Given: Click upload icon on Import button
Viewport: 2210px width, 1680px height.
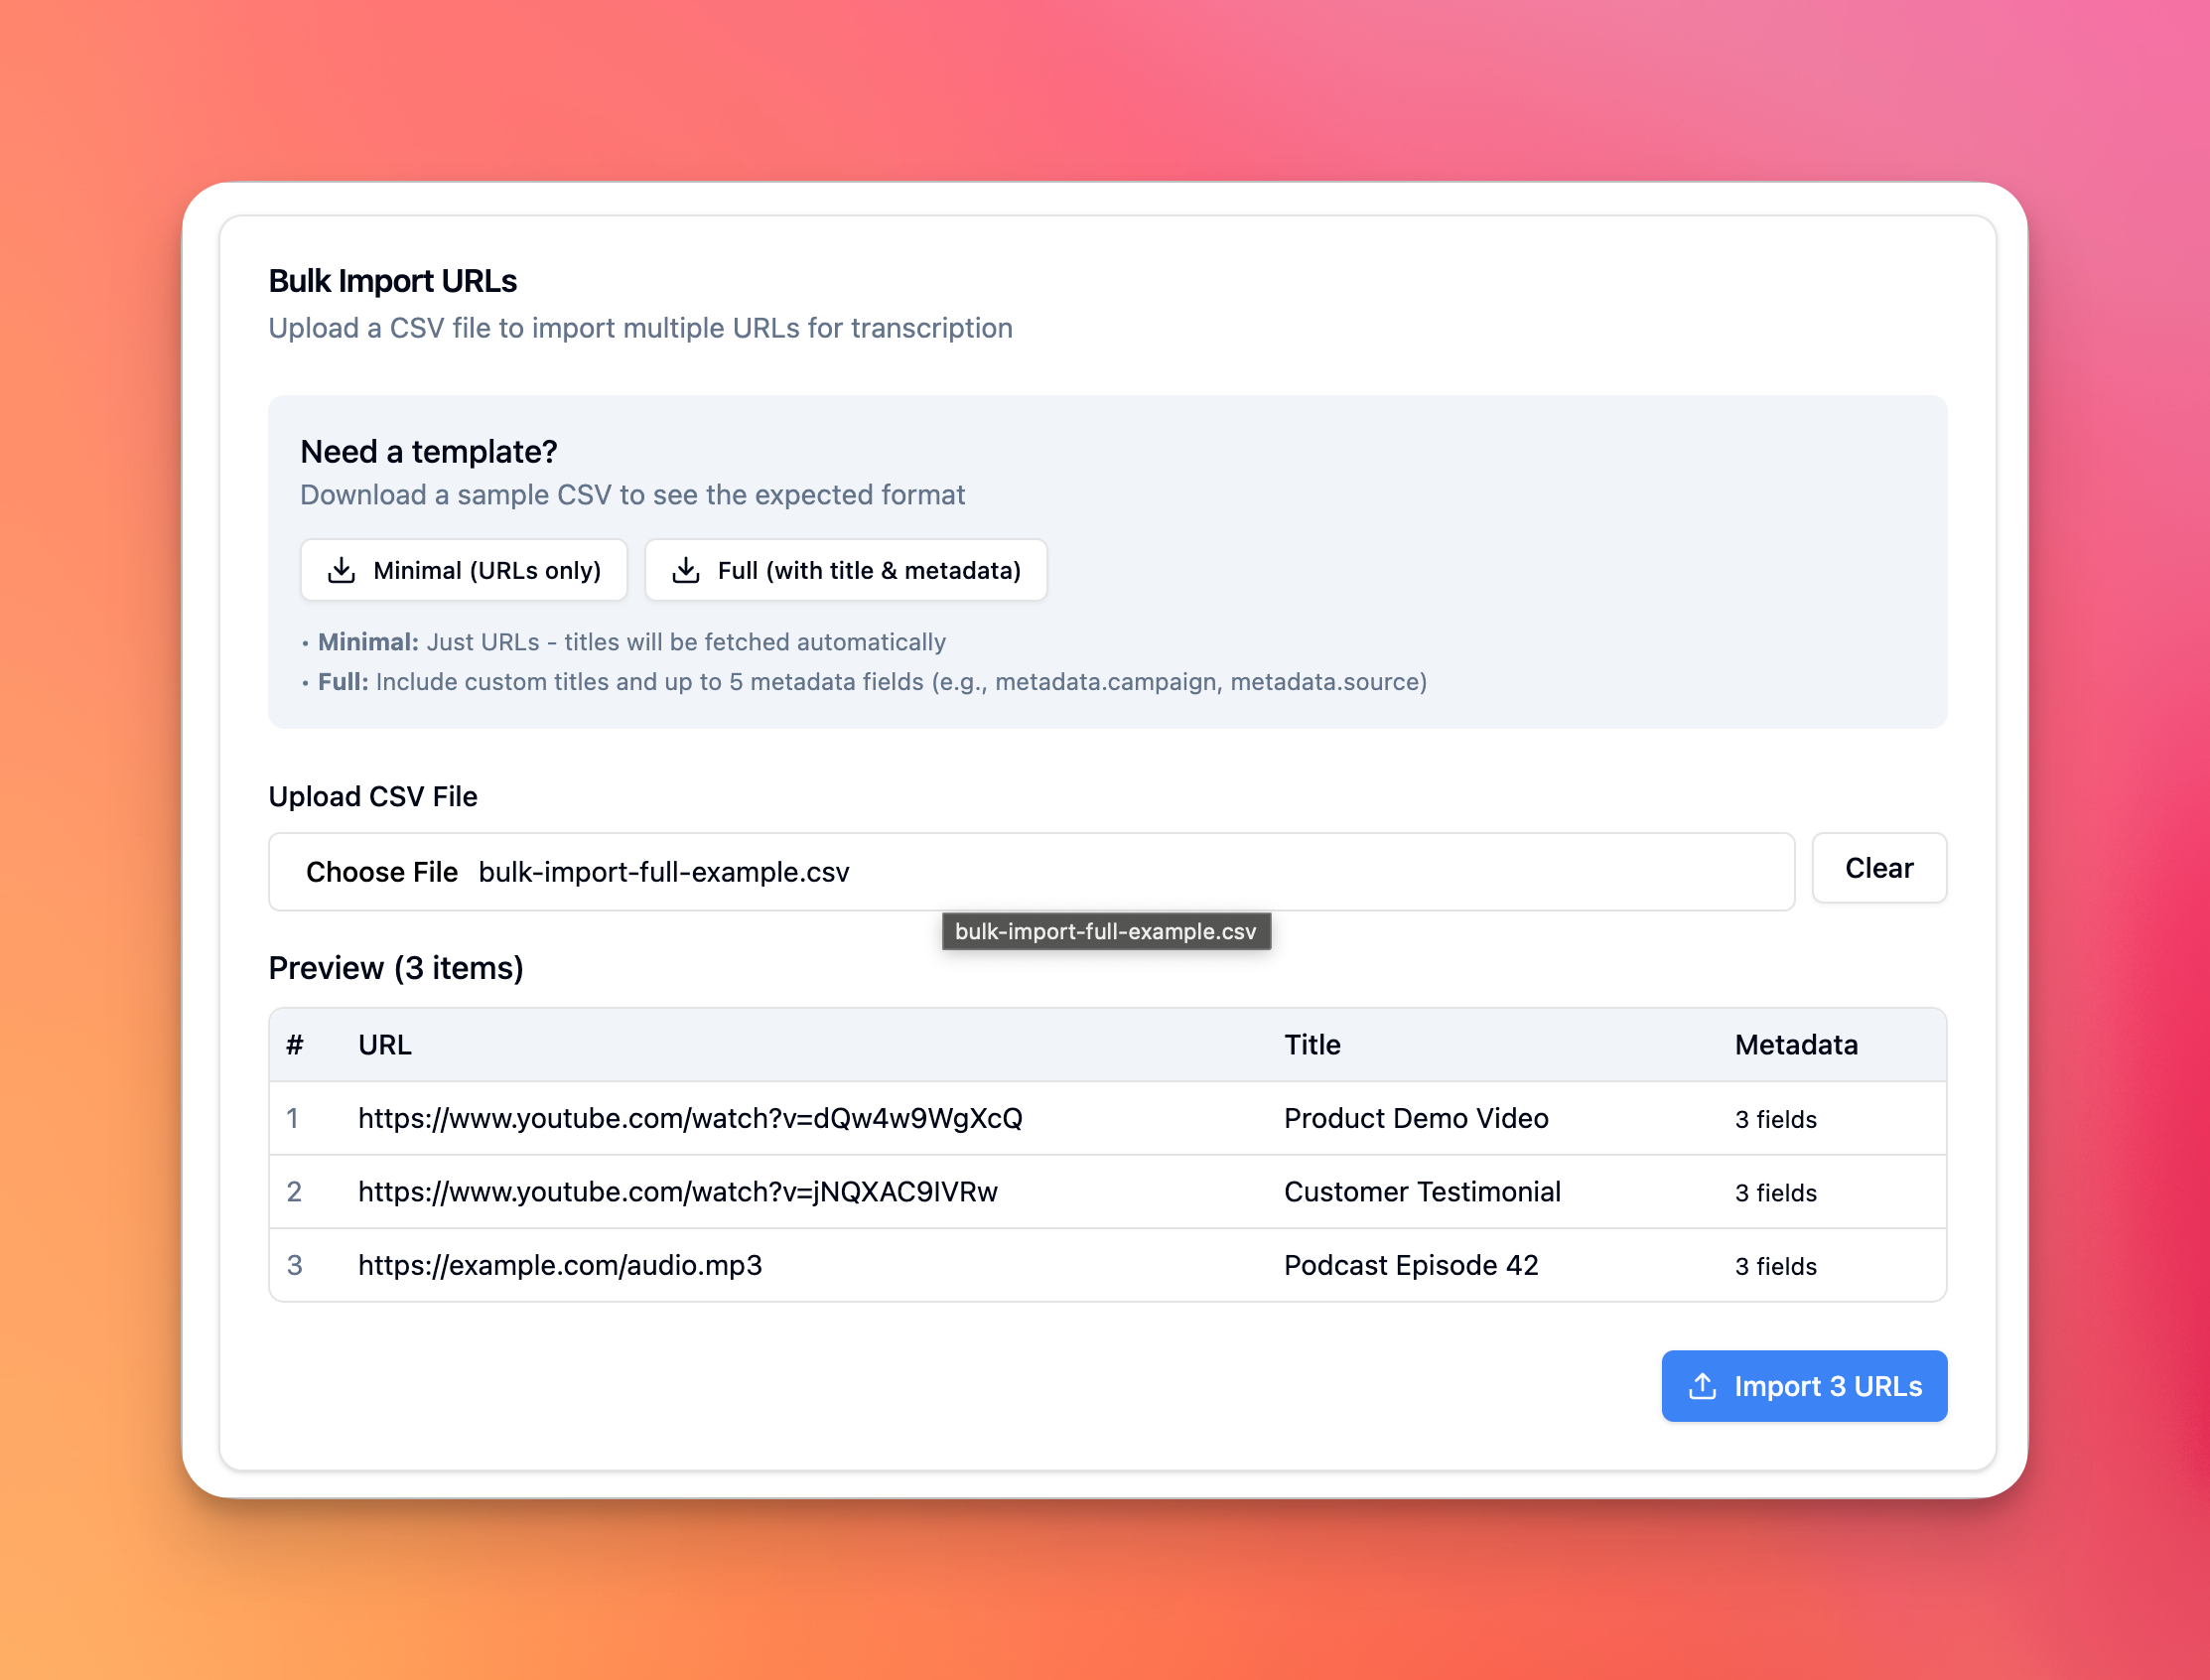Looking at the screenshot, I should (1702, 1386).
